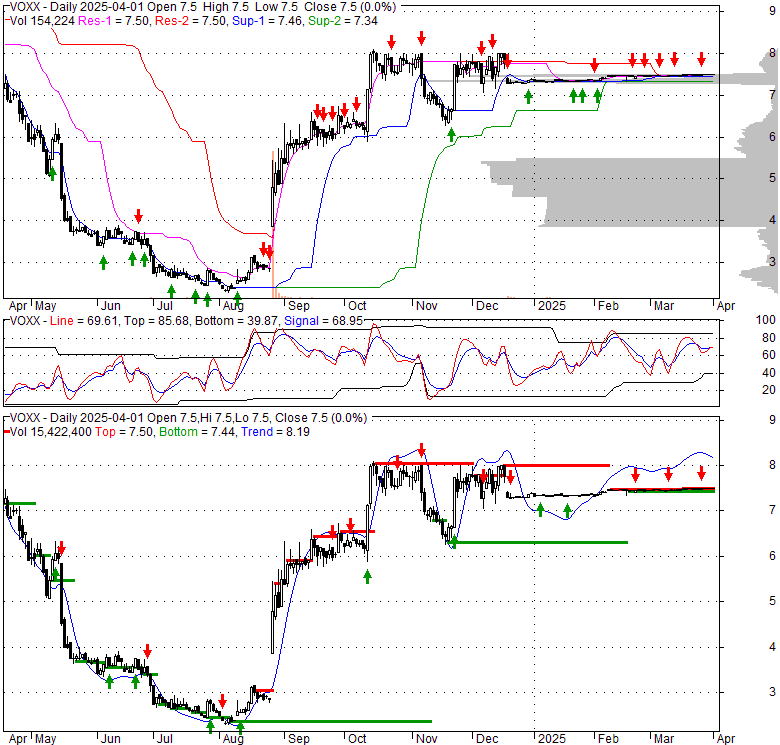Click the Jun month label on bottom chart axis
This screenshot has height=745, width=780.
(x=110, y=739)
